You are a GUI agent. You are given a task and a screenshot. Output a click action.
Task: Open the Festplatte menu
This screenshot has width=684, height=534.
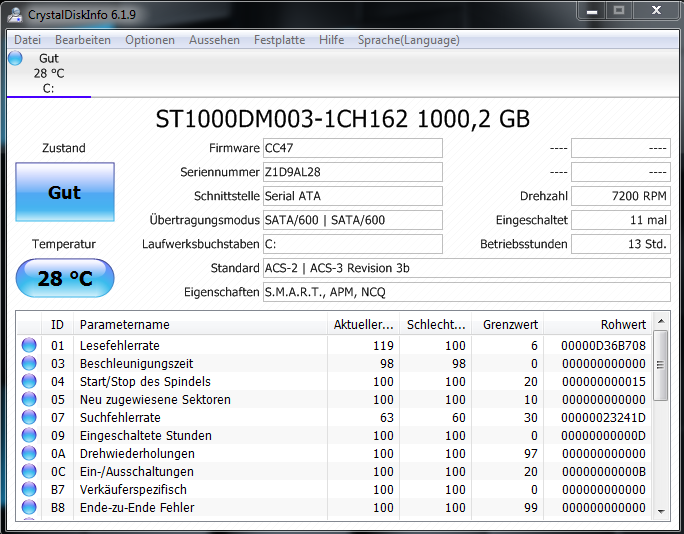(279, 40)
